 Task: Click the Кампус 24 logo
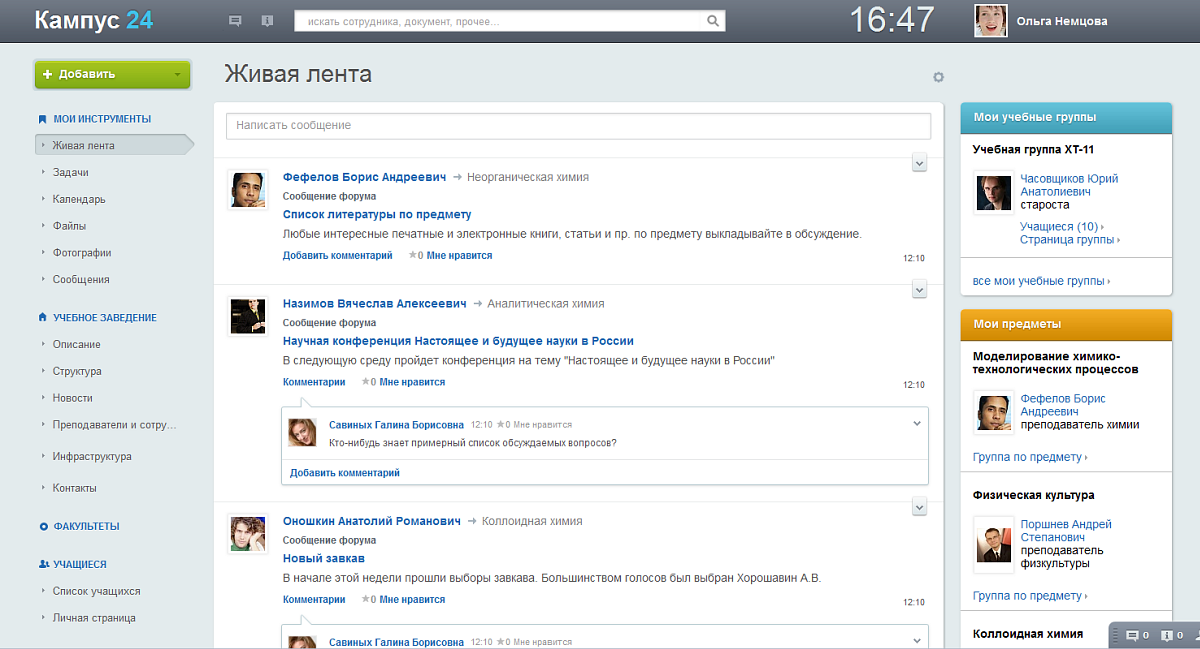(x=94, y=20)
